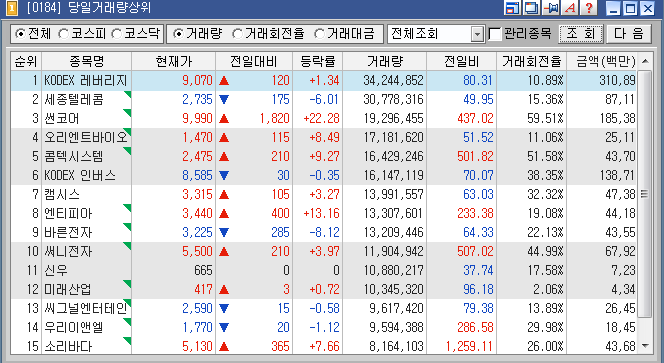Click the red up arrow for 캠시스
Screen dimensions: 664x363
(x=224, y=194)
